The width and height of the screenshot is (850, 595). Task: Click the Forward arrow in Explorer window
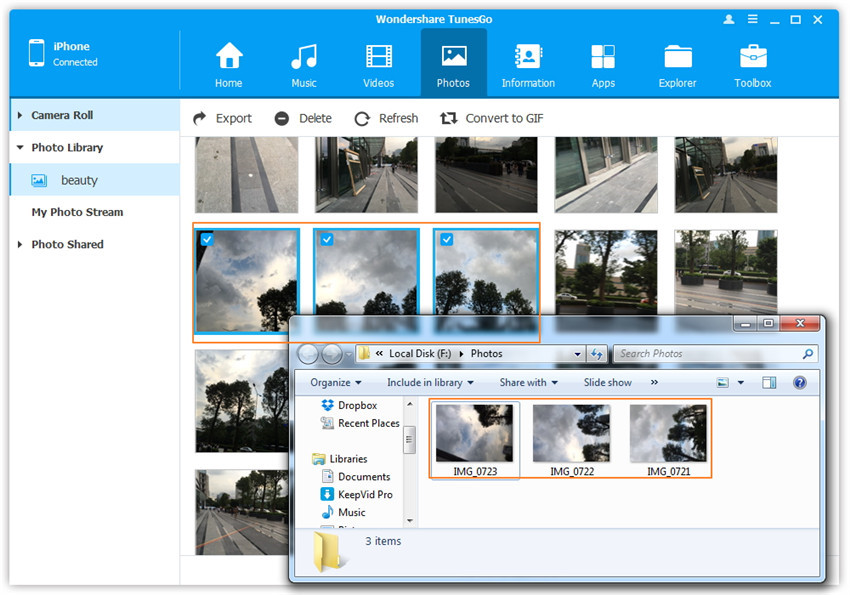[331, 354]
